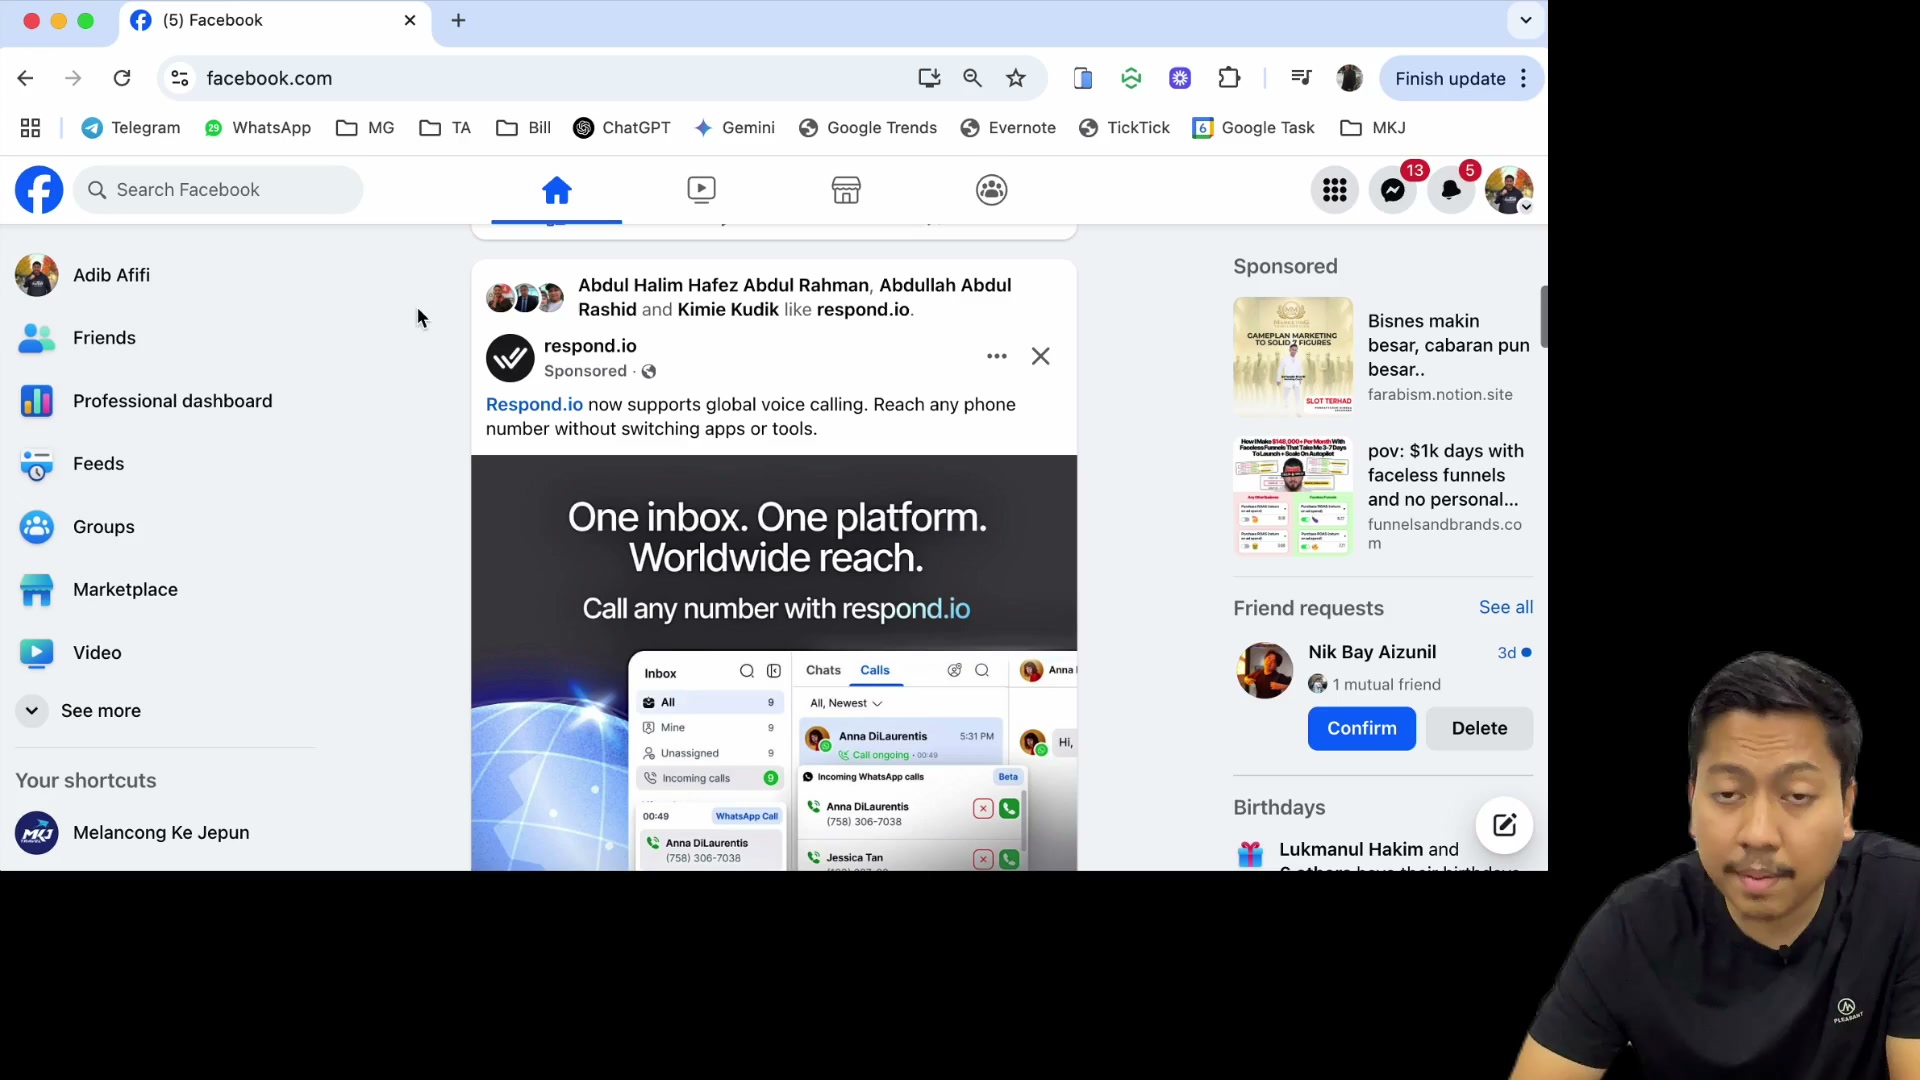Bookmark this page with the star icon
The height and width of the screenshot is (1080, 1920).
tap(1016, 78)
